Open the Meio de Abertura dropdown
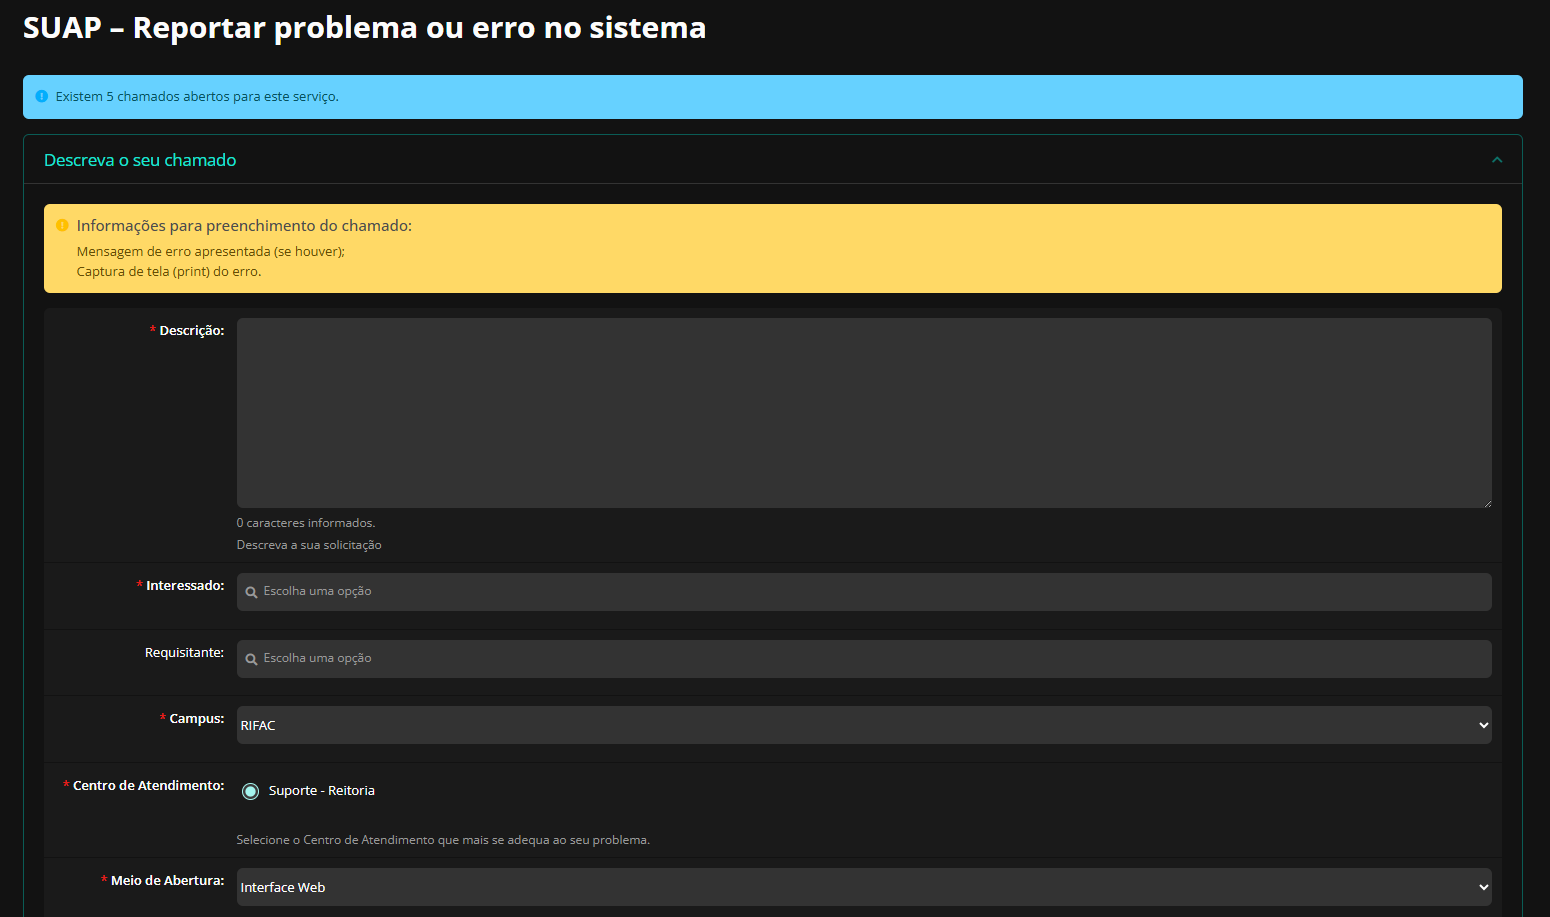Image resolution: width=1550 pixels, height=917 pixels. 863,887
